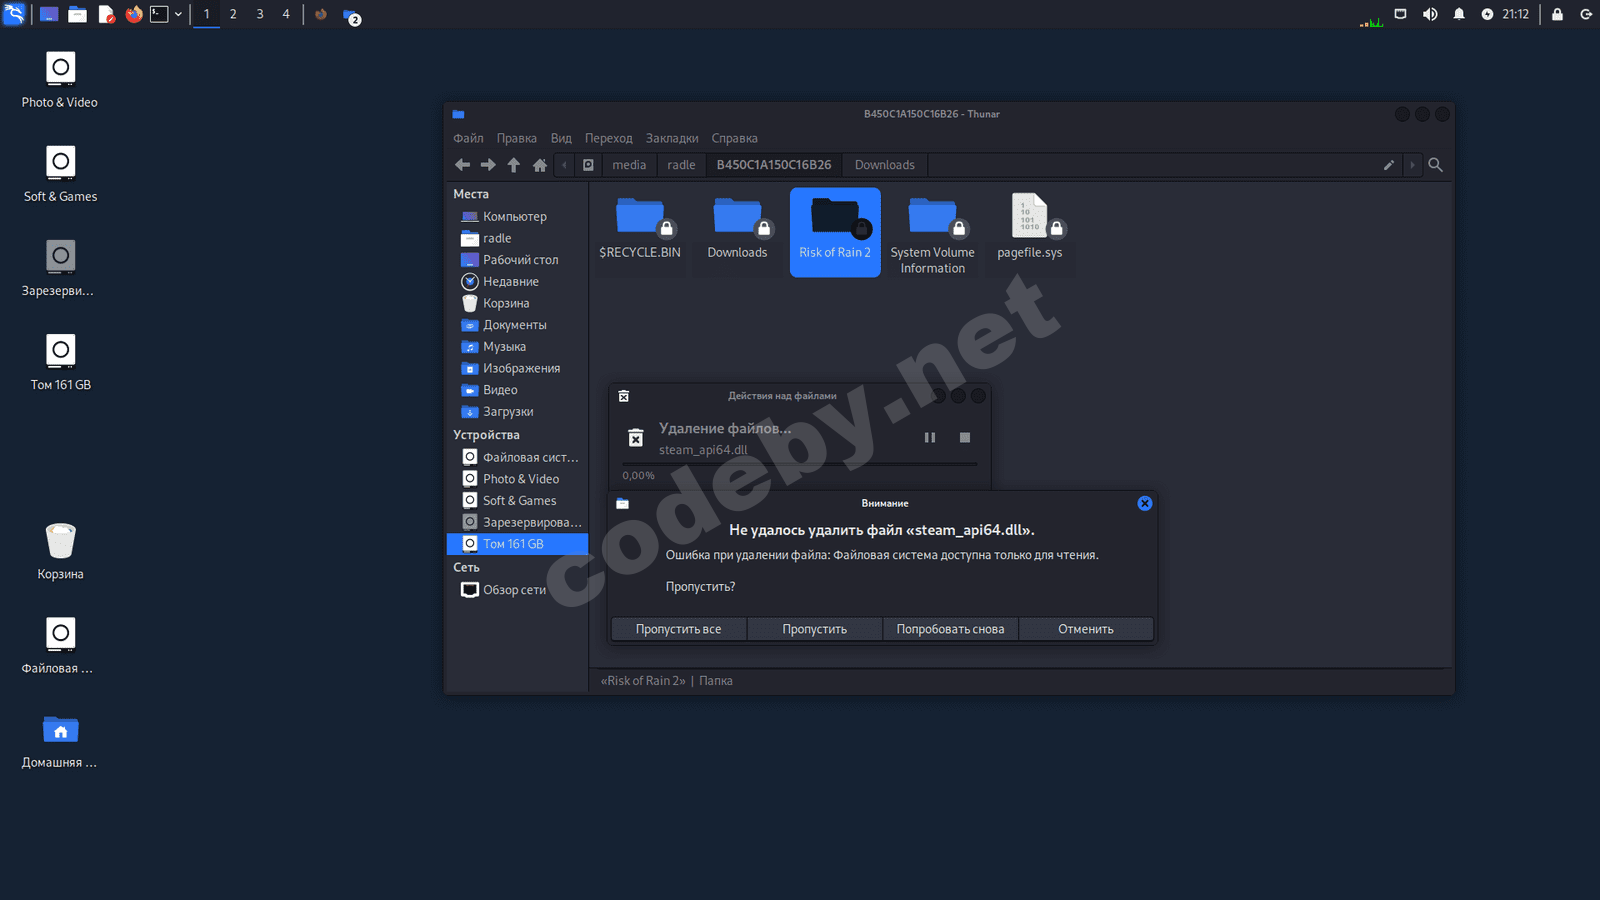Launch Firefox from the top panel
The height and width of the screenshot is (900, 1600).
[134, 14]
